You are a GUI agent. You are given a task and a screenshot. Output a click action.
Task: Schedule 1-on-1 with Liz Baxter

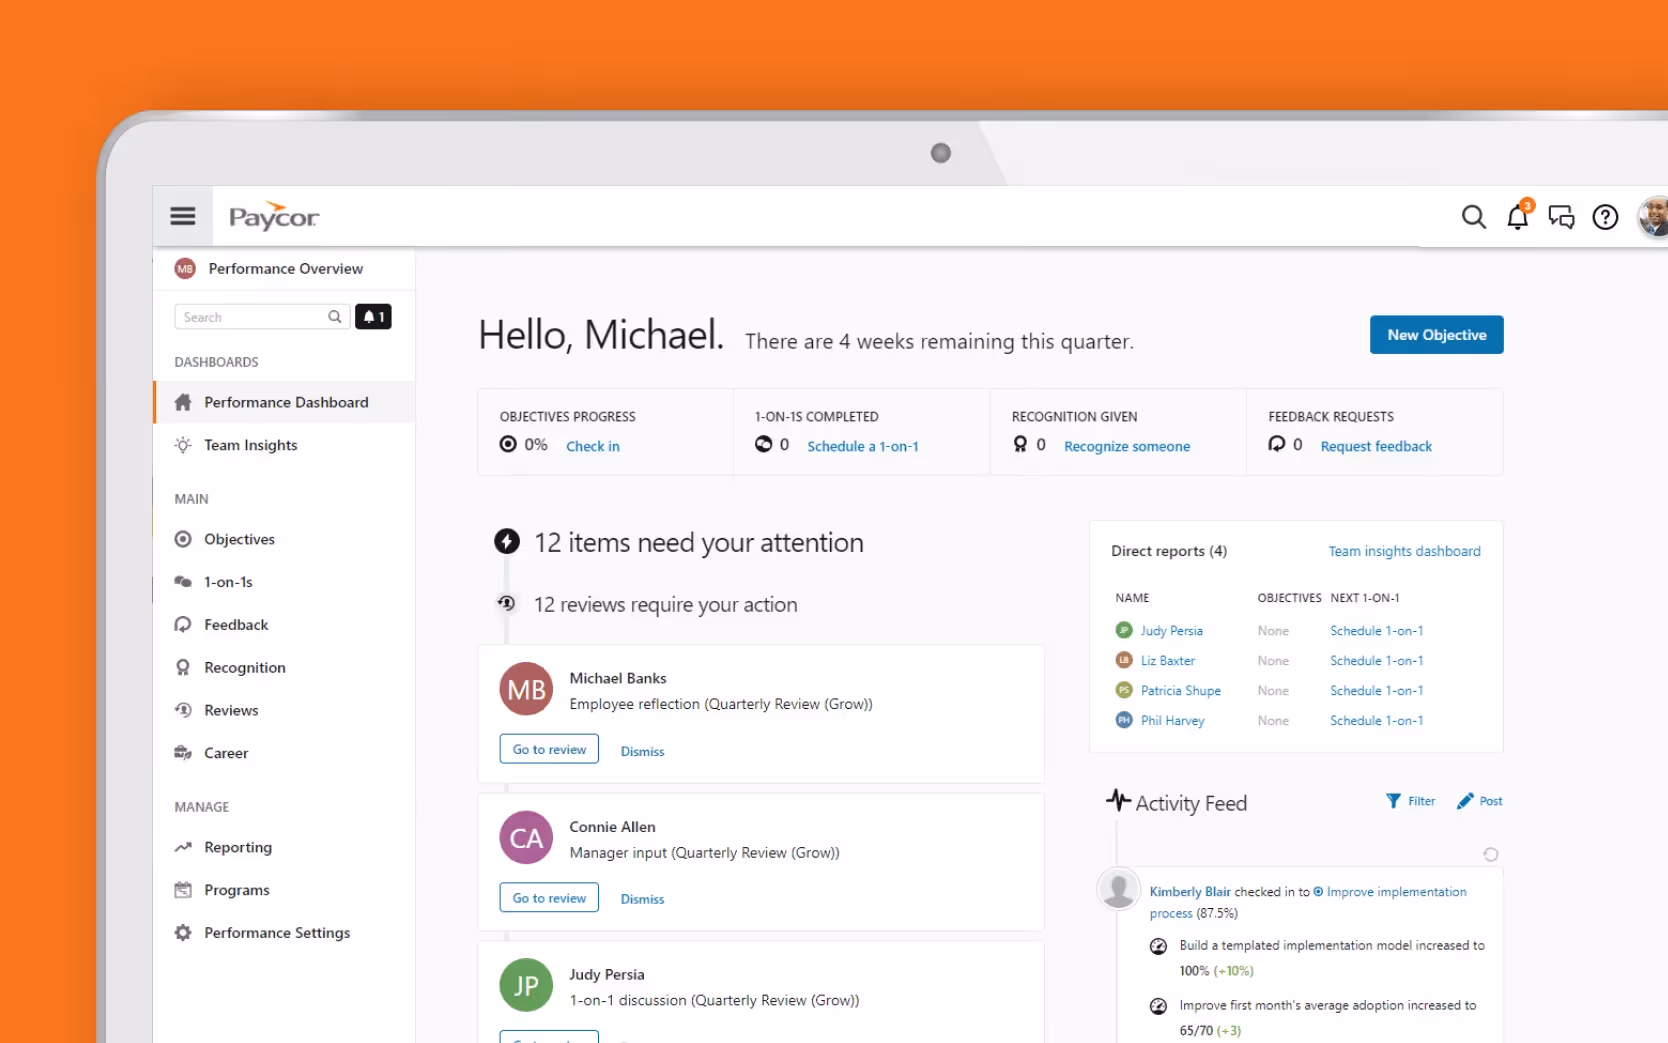click(x=1376, y=661)
